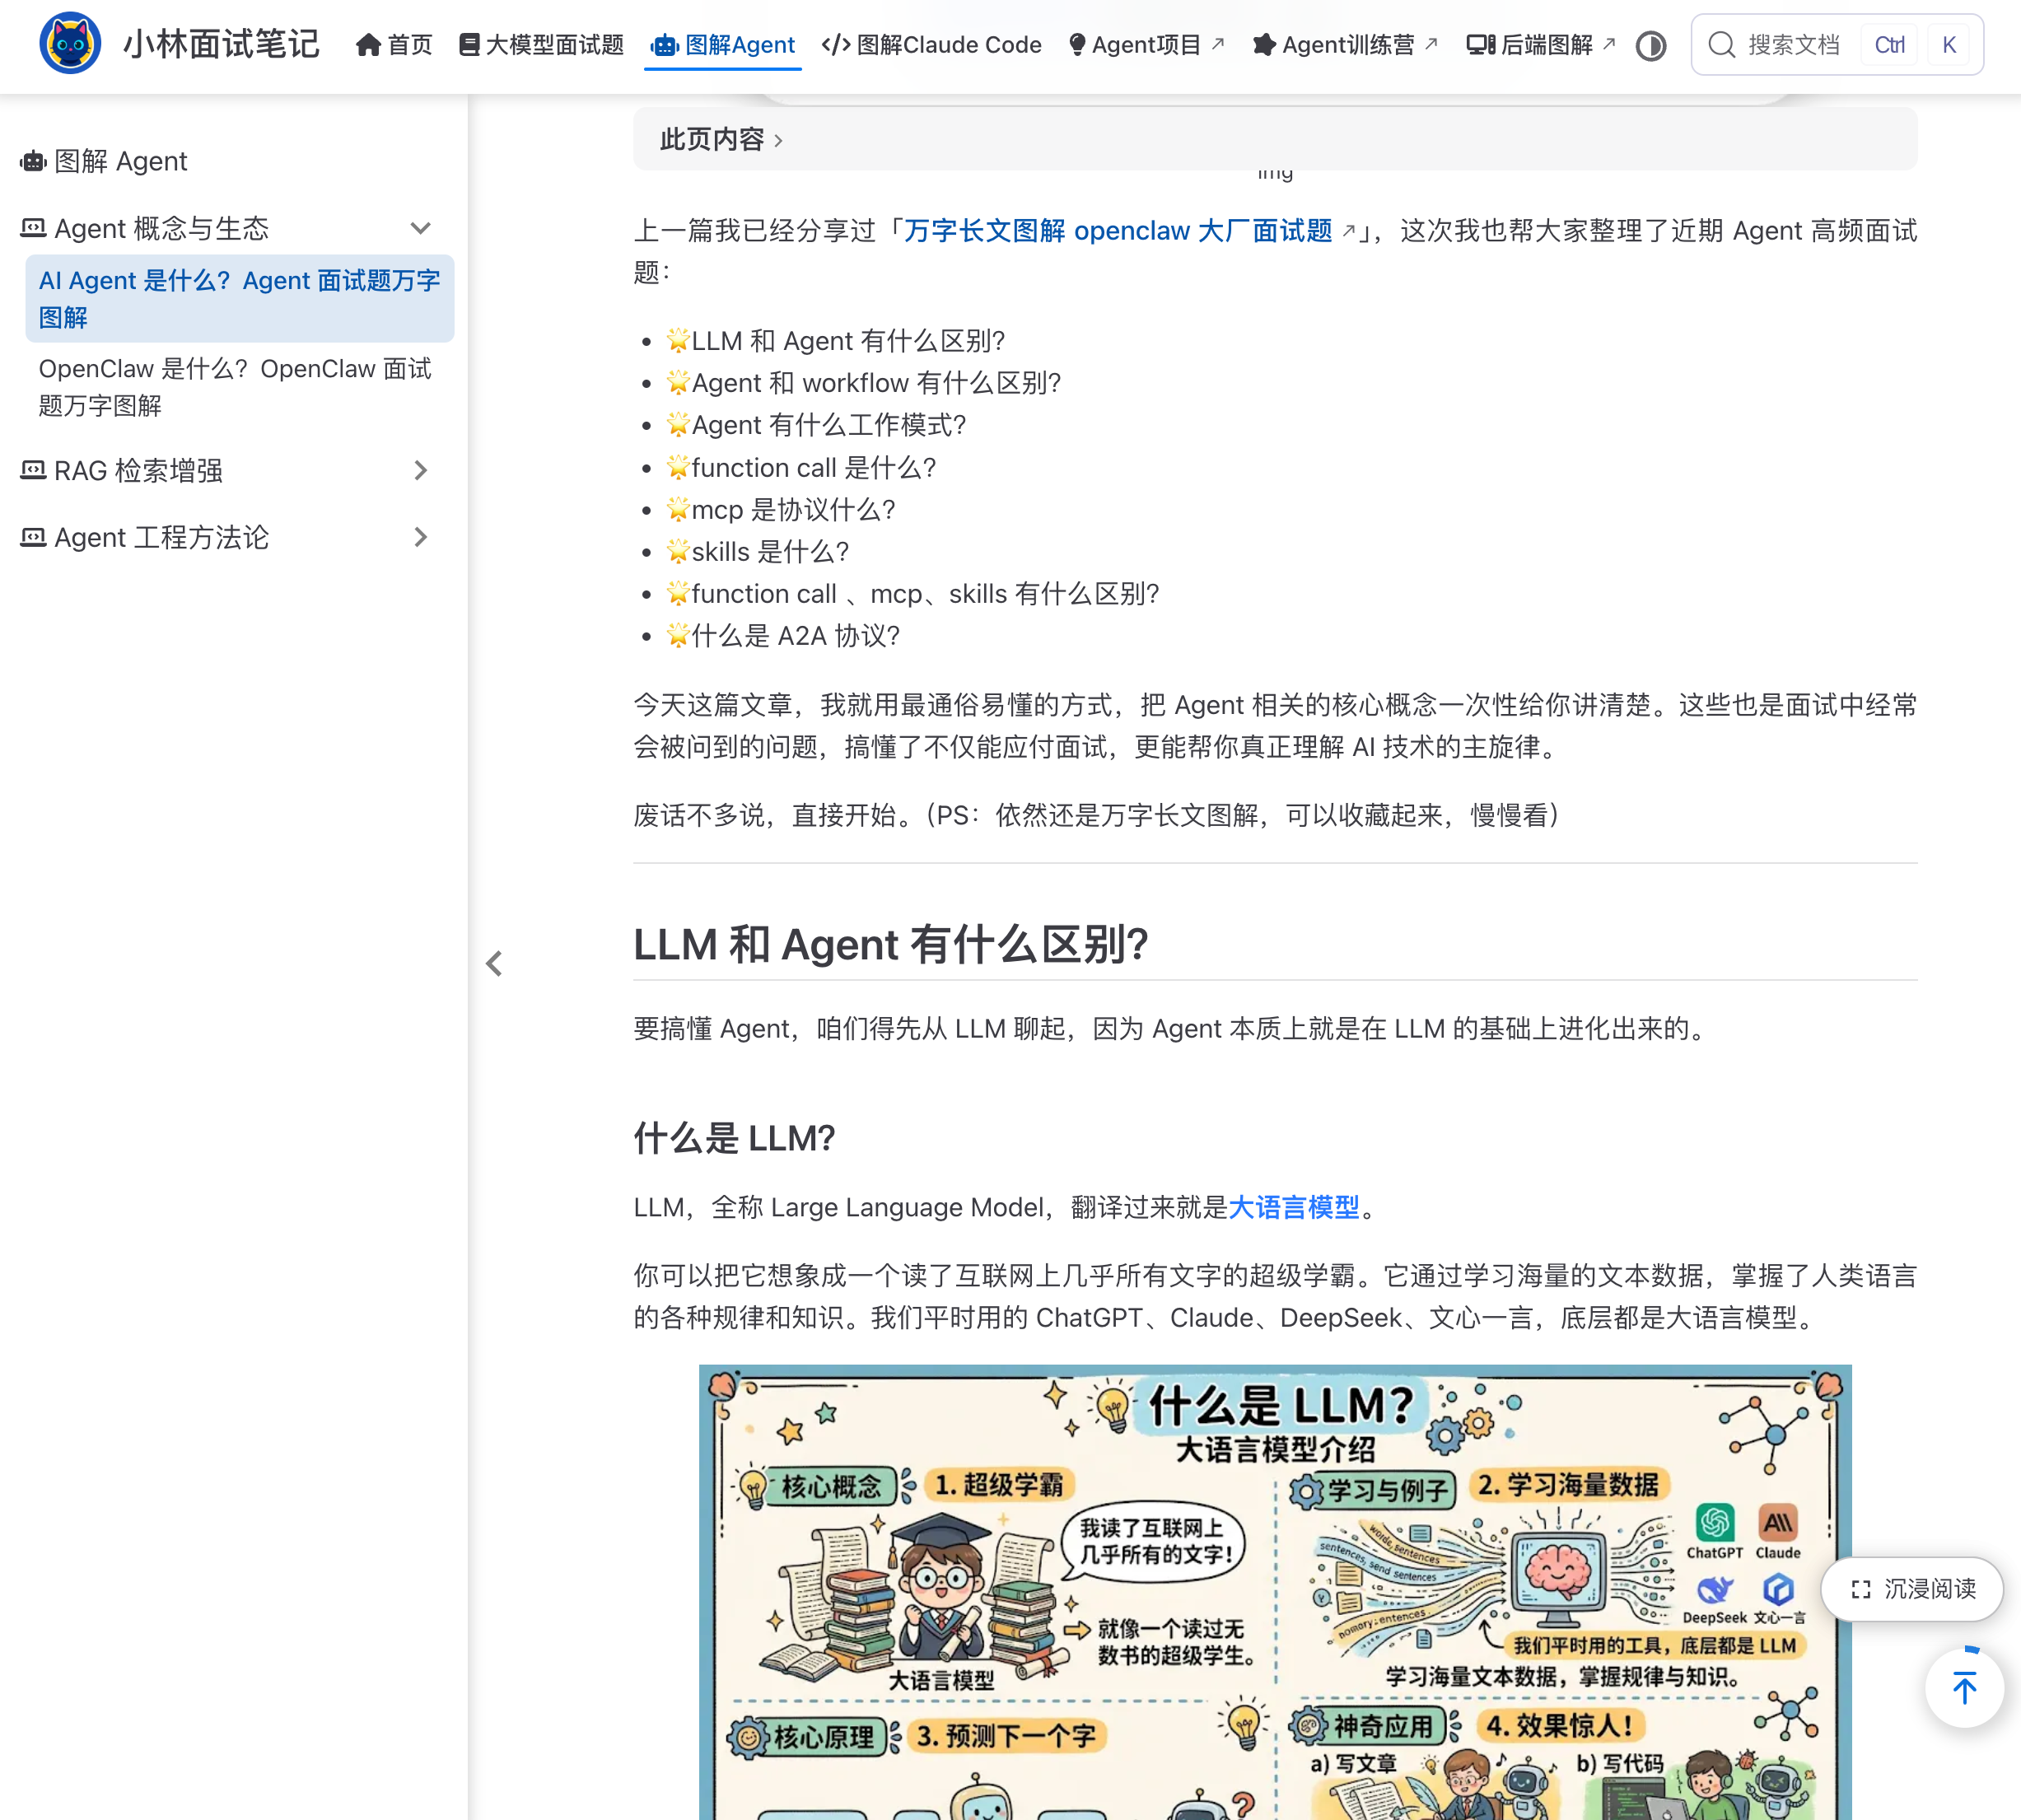
Task: Open the 图解Claude Code nav tab
Action: [931, 45]
